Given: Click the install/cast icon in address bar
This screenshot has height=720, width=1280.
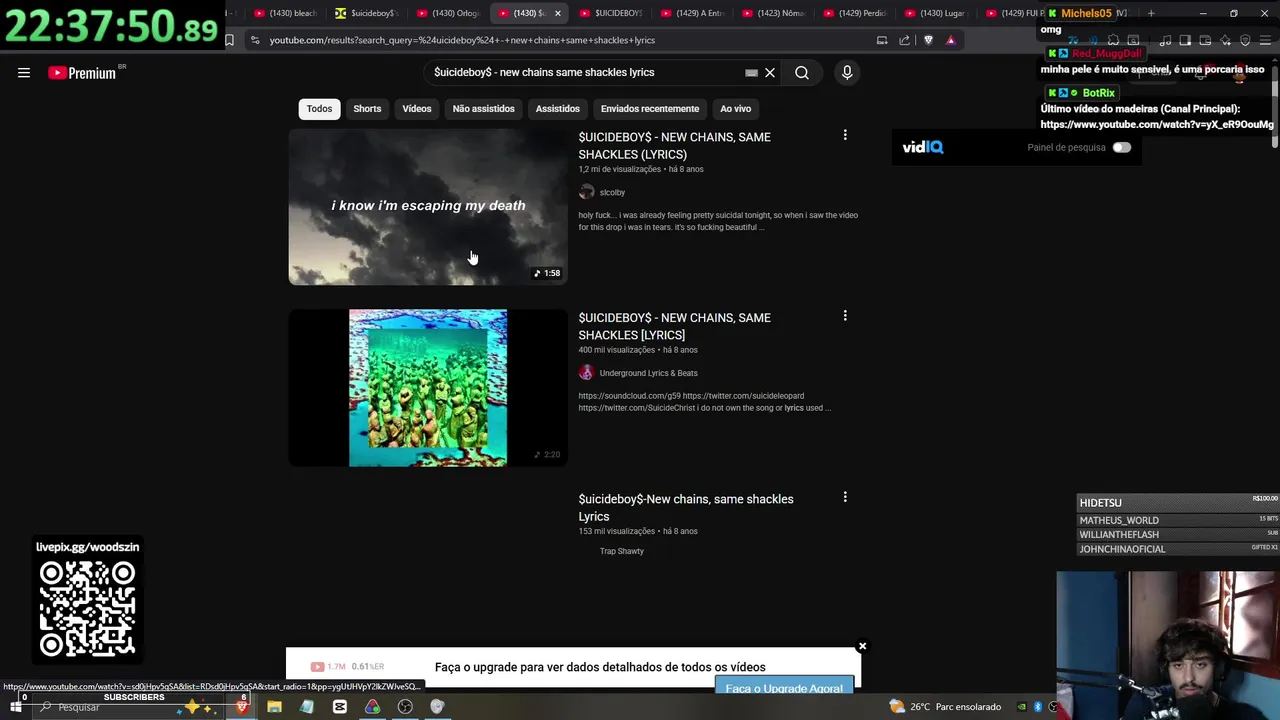Looking at the screenshot, I should point(882,40).
